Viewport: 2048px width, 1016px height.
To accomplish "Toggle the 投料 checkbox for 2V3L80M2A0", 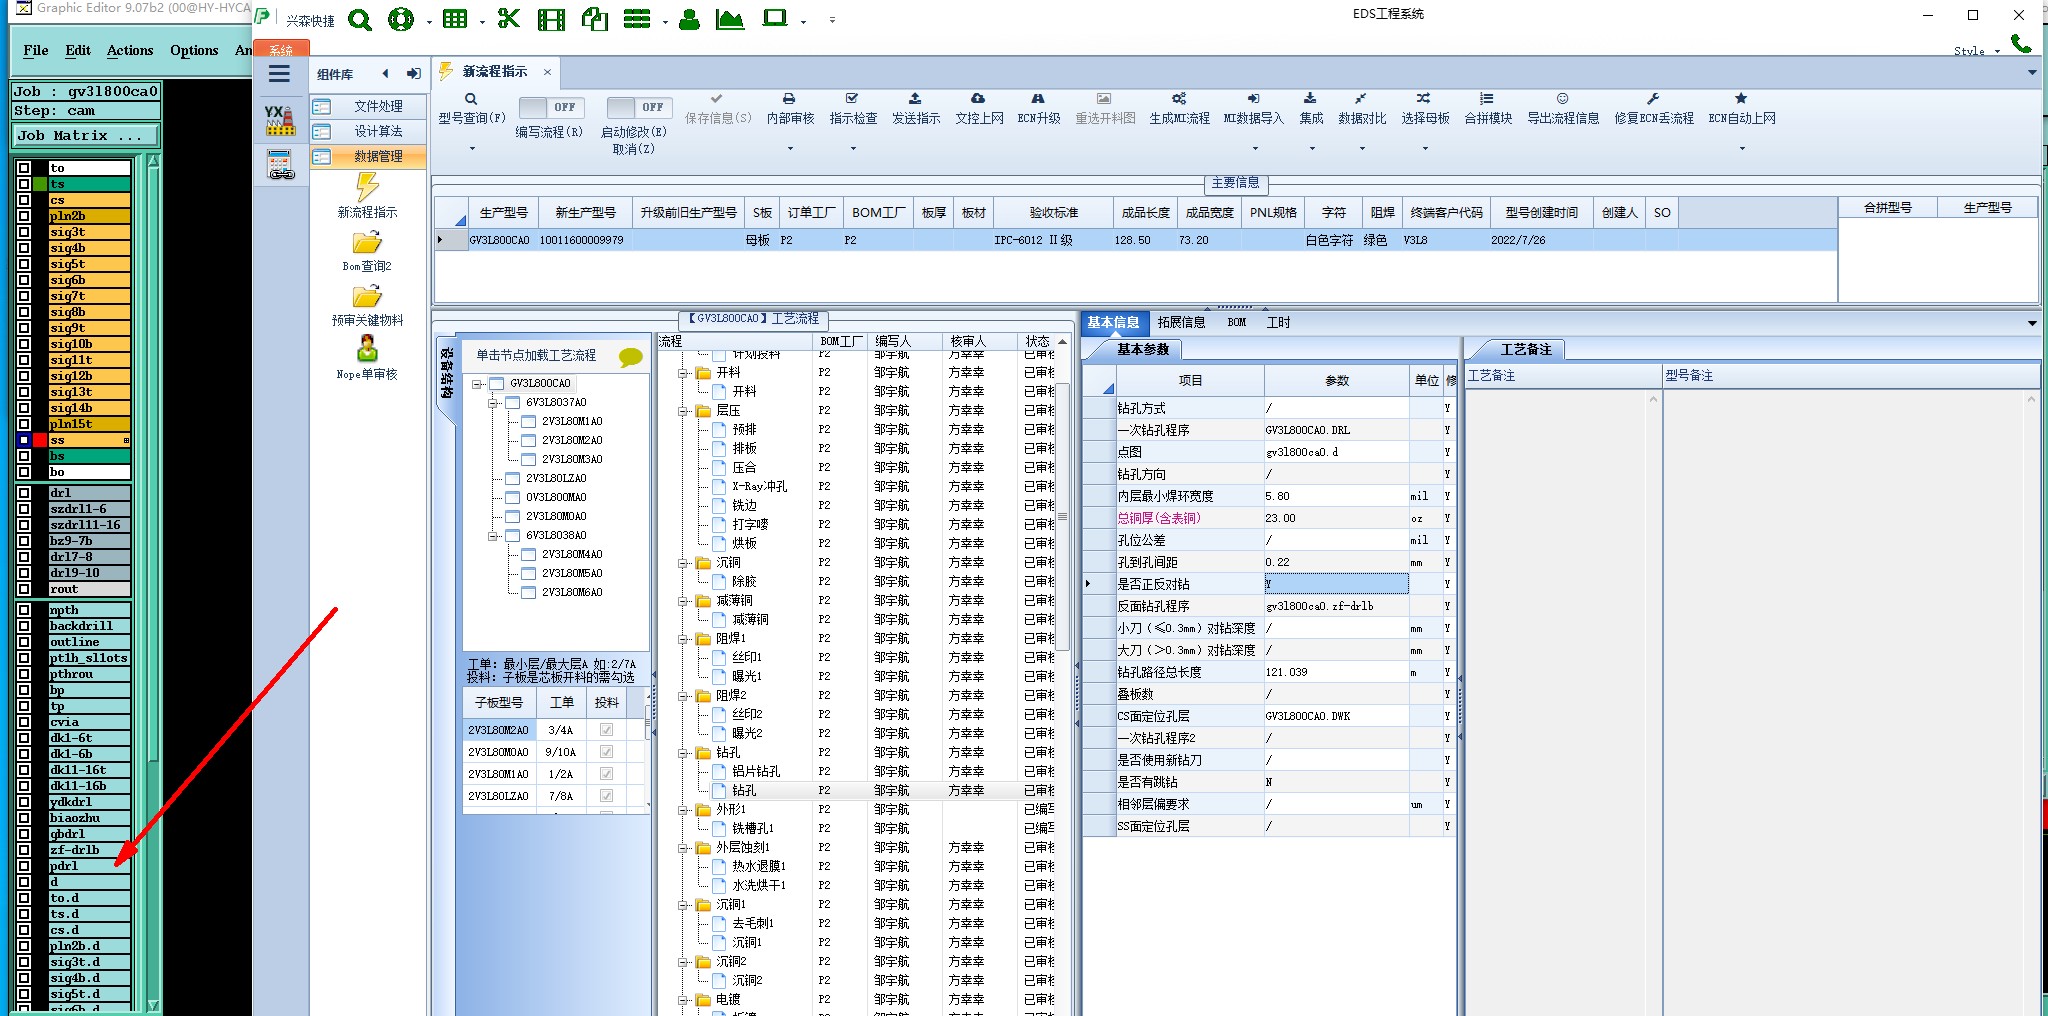I will [606, 730].
